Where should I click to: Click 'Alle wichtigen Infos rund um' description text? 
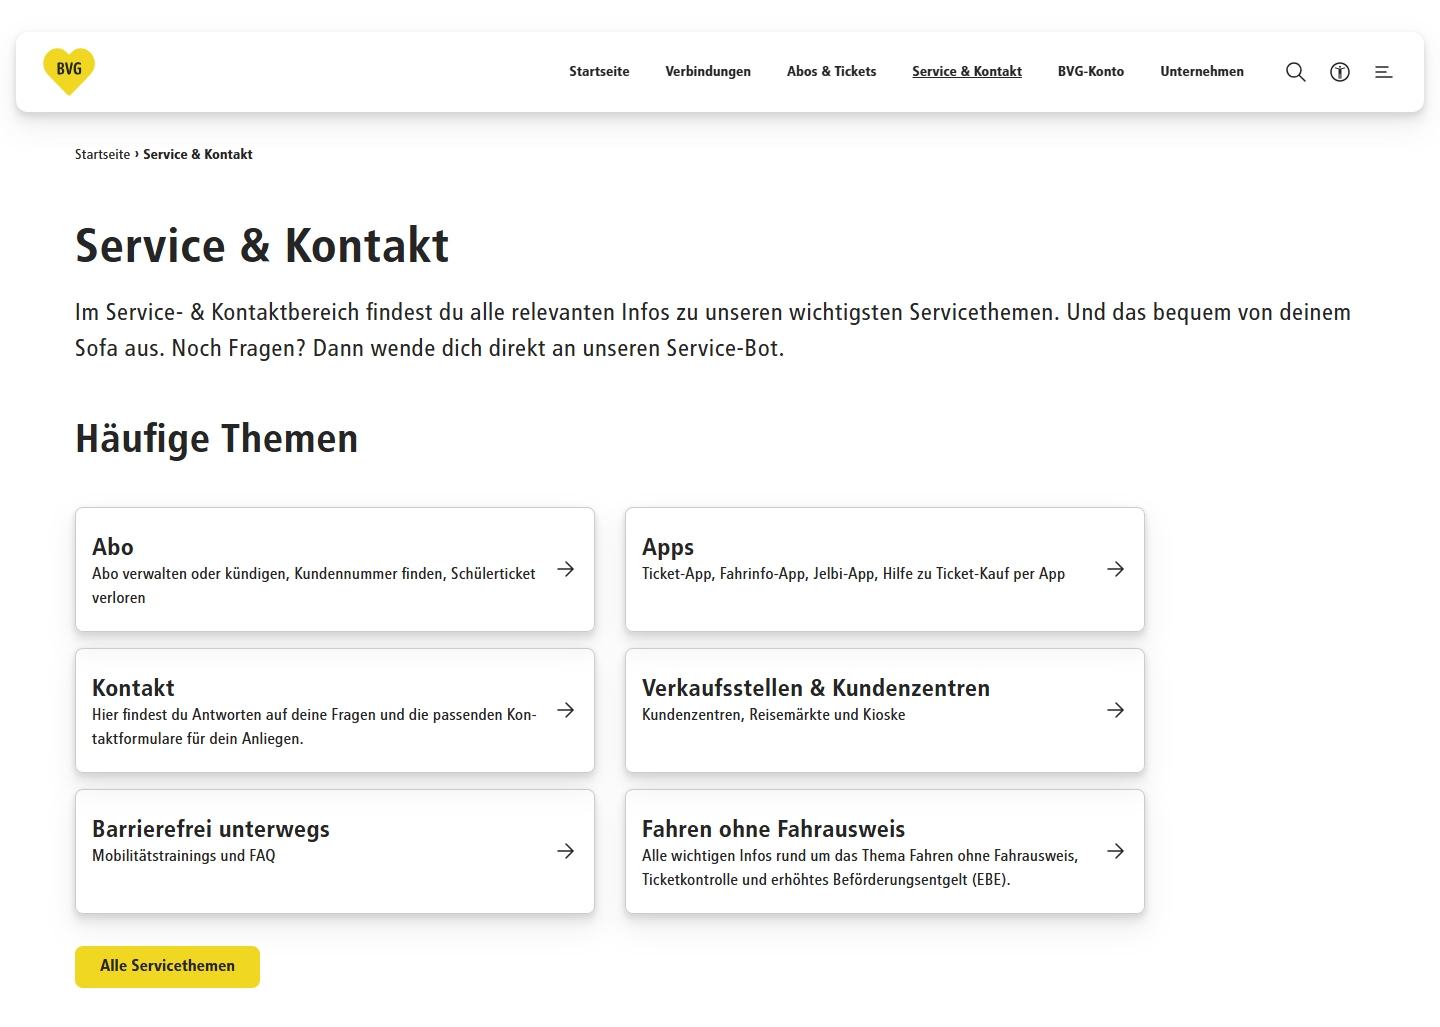coord(860,868)
